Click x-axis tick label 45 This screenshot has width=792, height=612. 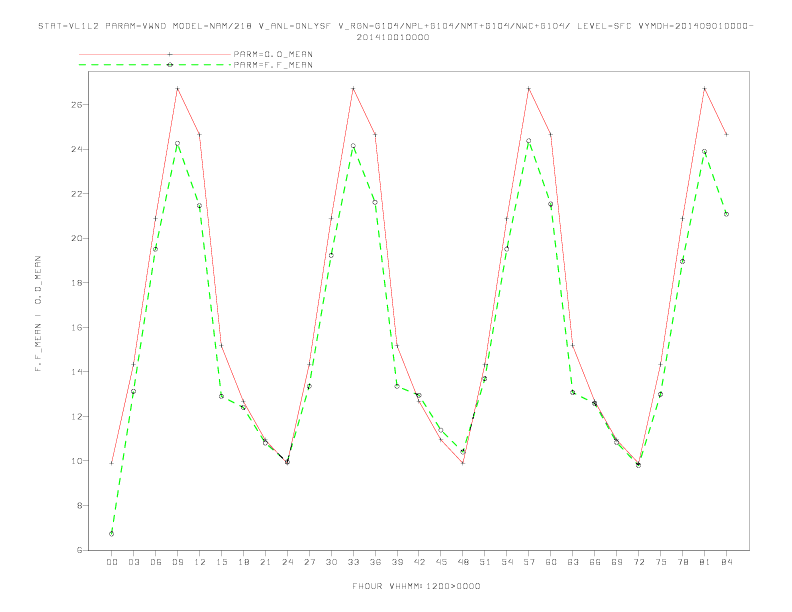441,562
